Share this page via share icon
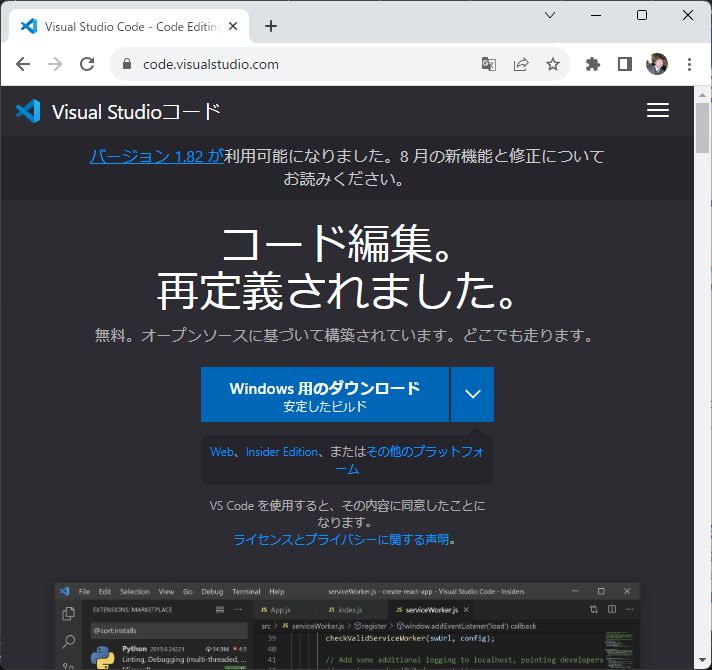This screenshot has width=712, height=670. pos(521,64)
